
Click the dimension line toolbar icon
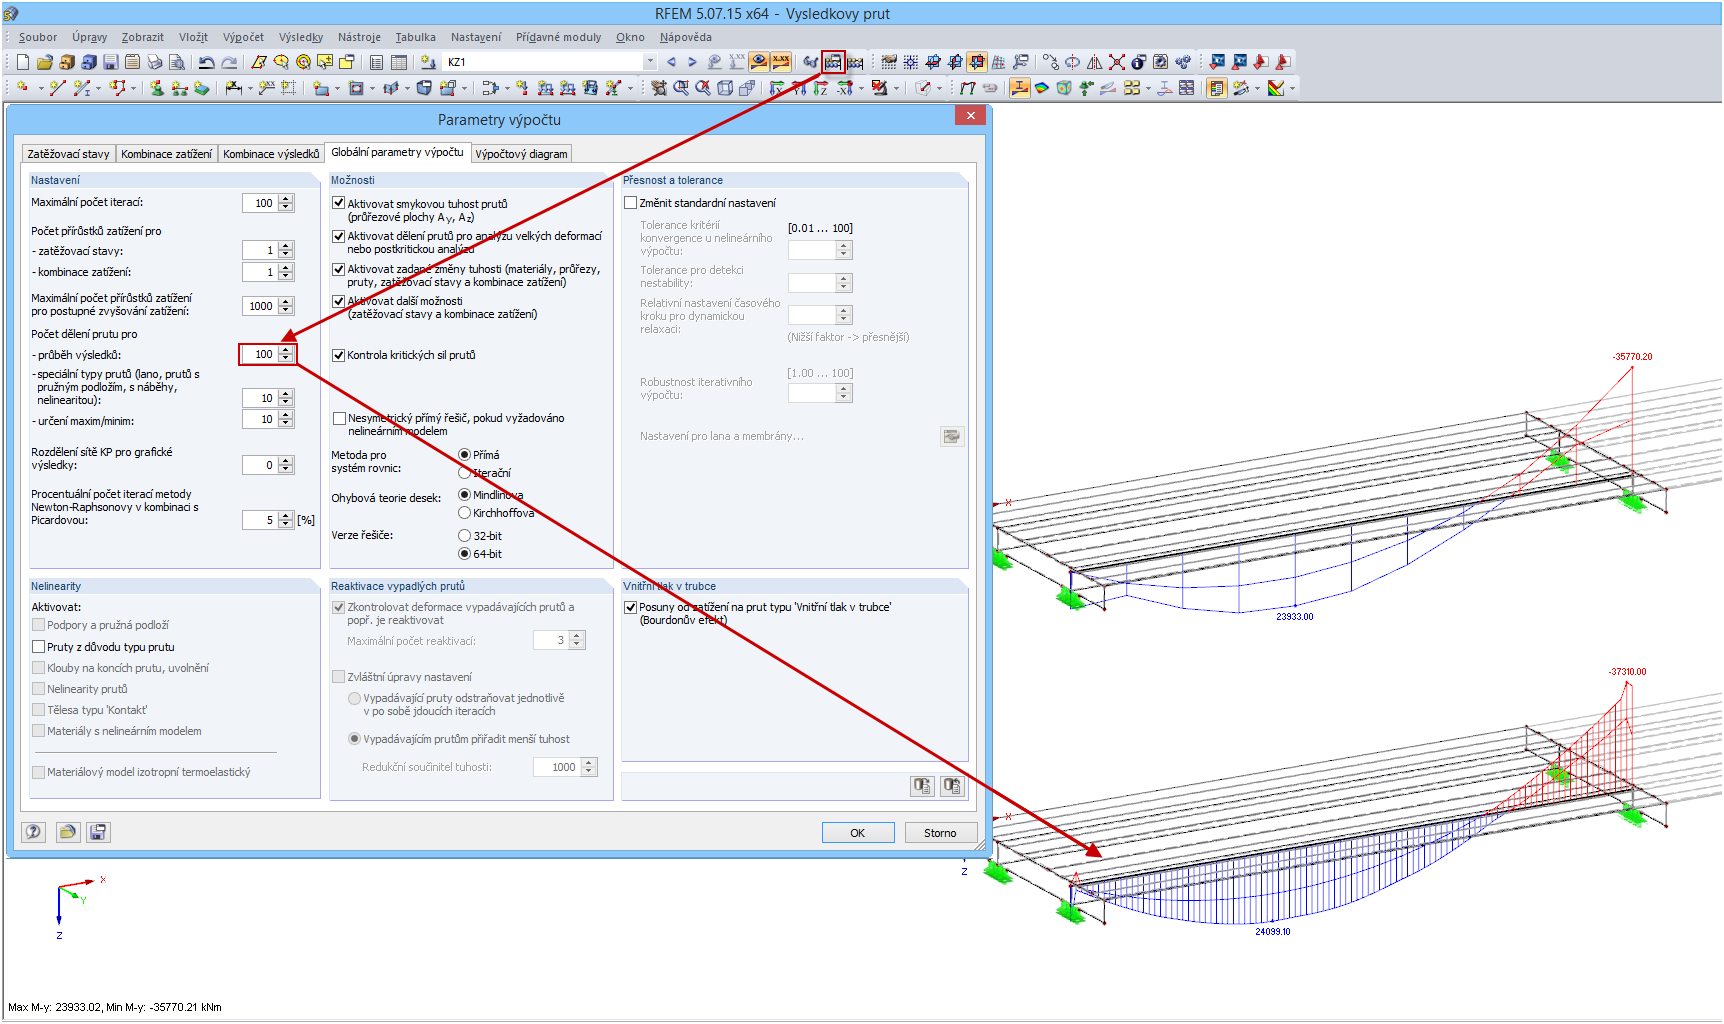coord(233,88)
